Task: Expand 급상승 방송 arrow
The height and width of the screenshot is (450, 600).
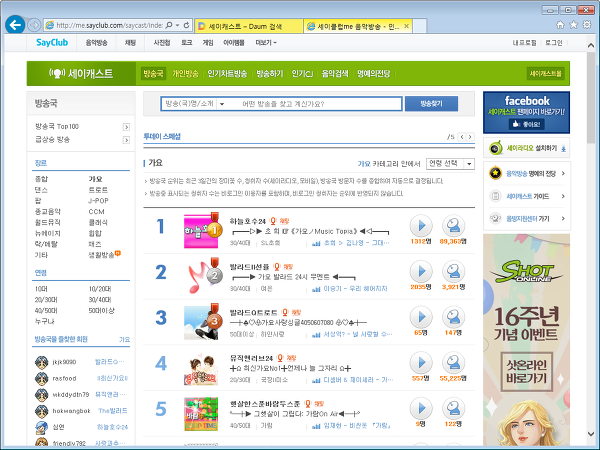Action: coord(126,140)
